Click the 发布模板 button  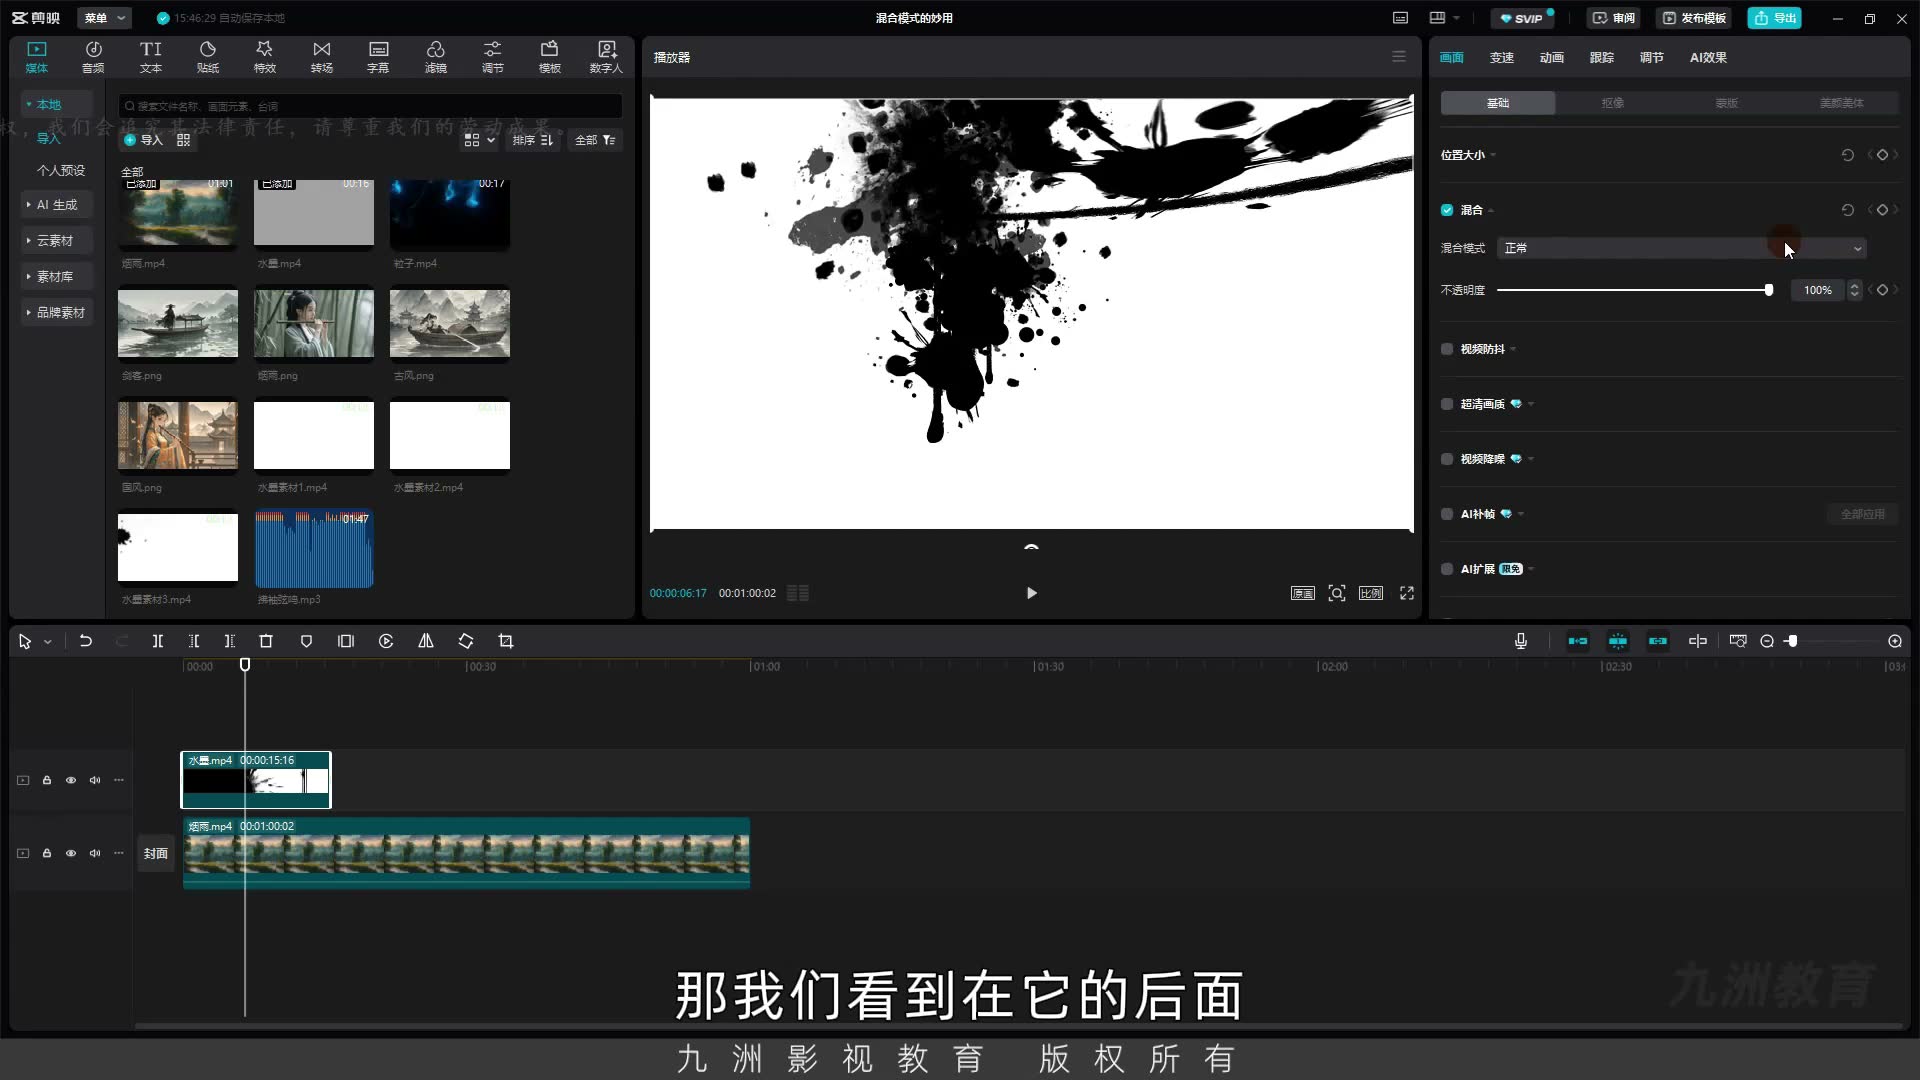coord(1695,18)
